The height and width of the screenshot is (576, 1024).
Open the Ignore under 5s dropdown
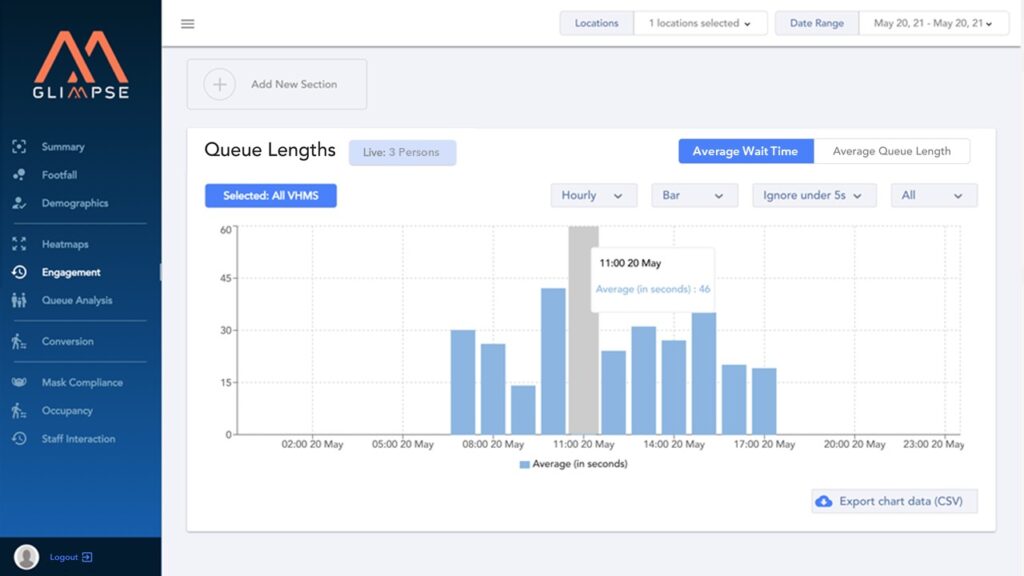coord(814,196)
